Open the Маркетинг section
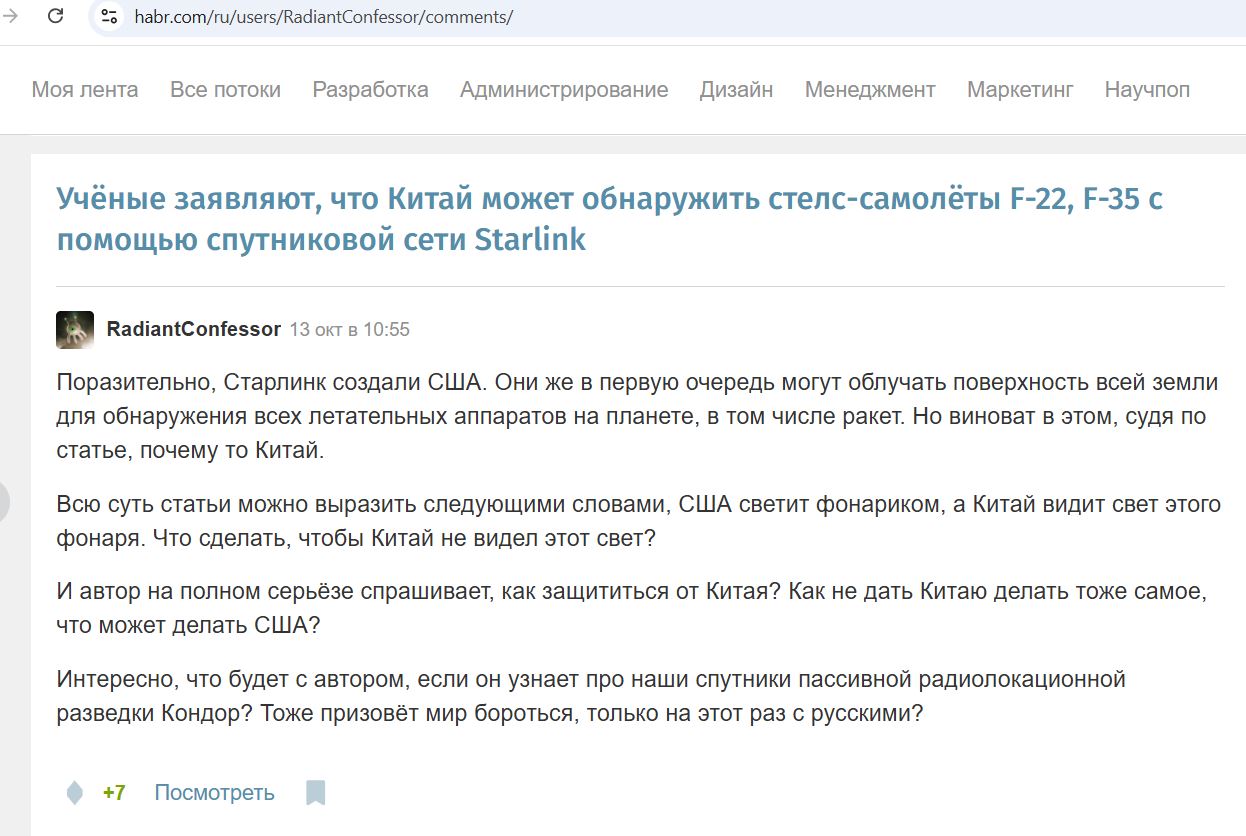This screenshot has height=836, width=1246. pos(1020,89)
